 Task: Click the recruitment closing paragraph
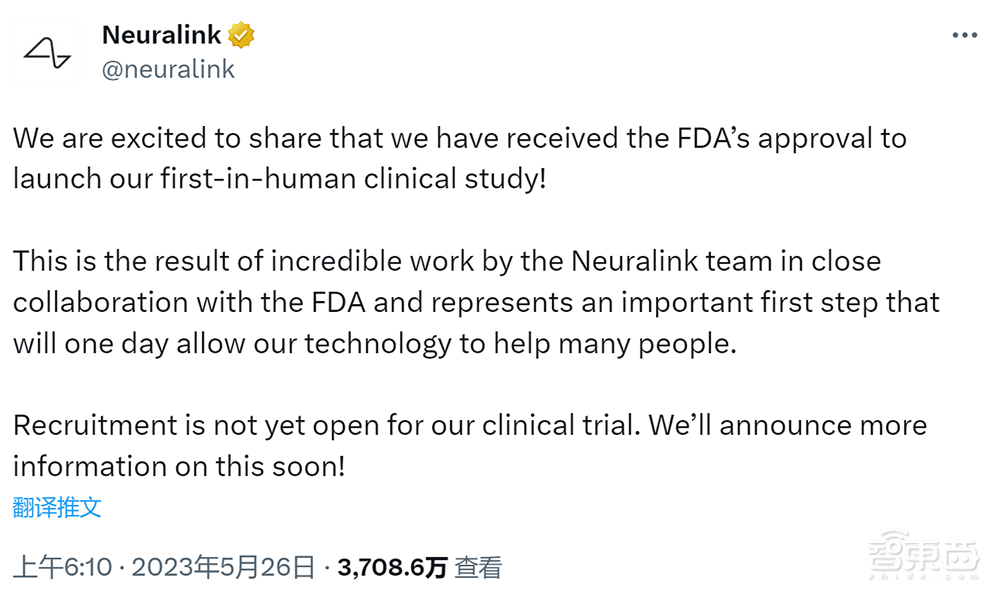coord(470,445)
